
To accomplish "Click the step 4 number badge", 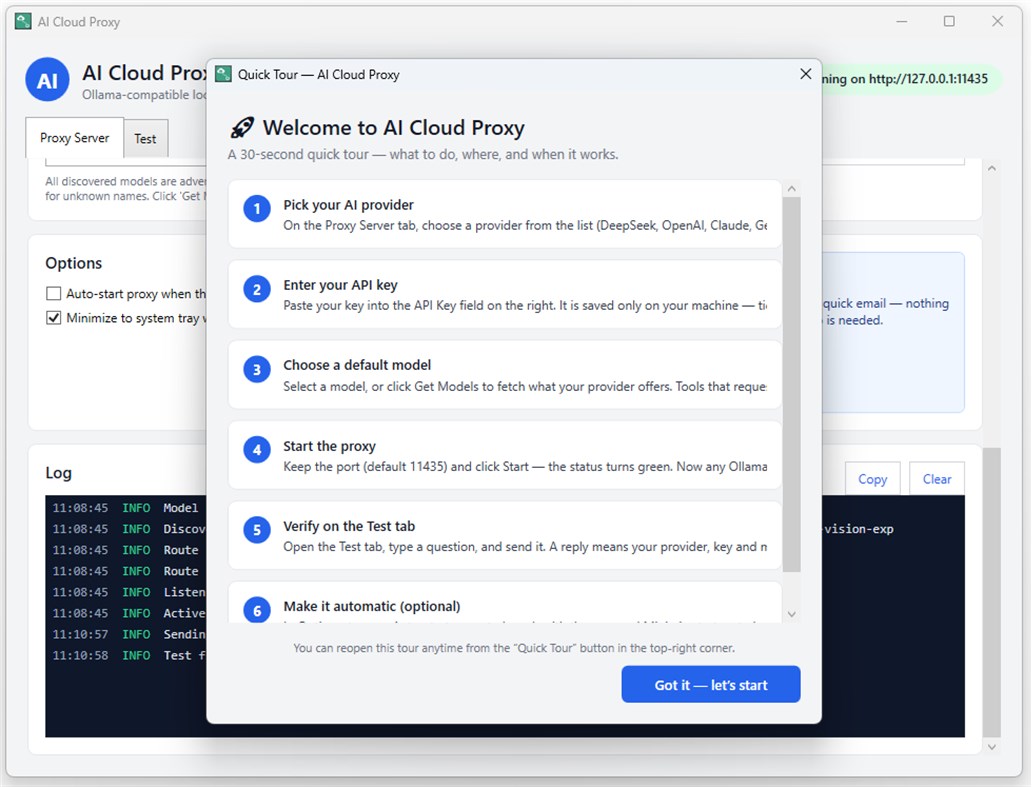I will coord(257,449).
